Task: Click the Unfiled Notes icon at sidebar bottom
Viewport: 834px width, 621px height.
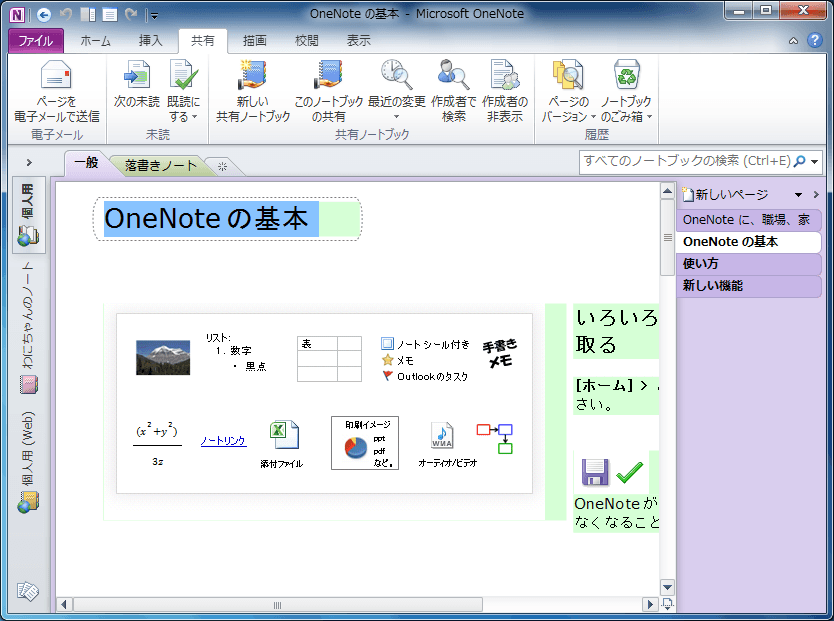Action: 28,591
